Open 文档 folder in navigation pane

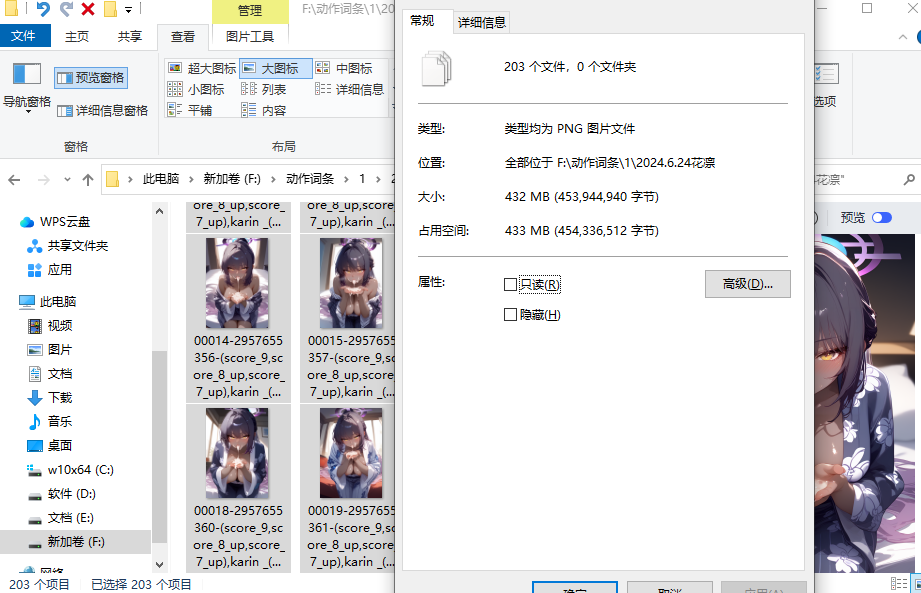[x=50, y=374]
